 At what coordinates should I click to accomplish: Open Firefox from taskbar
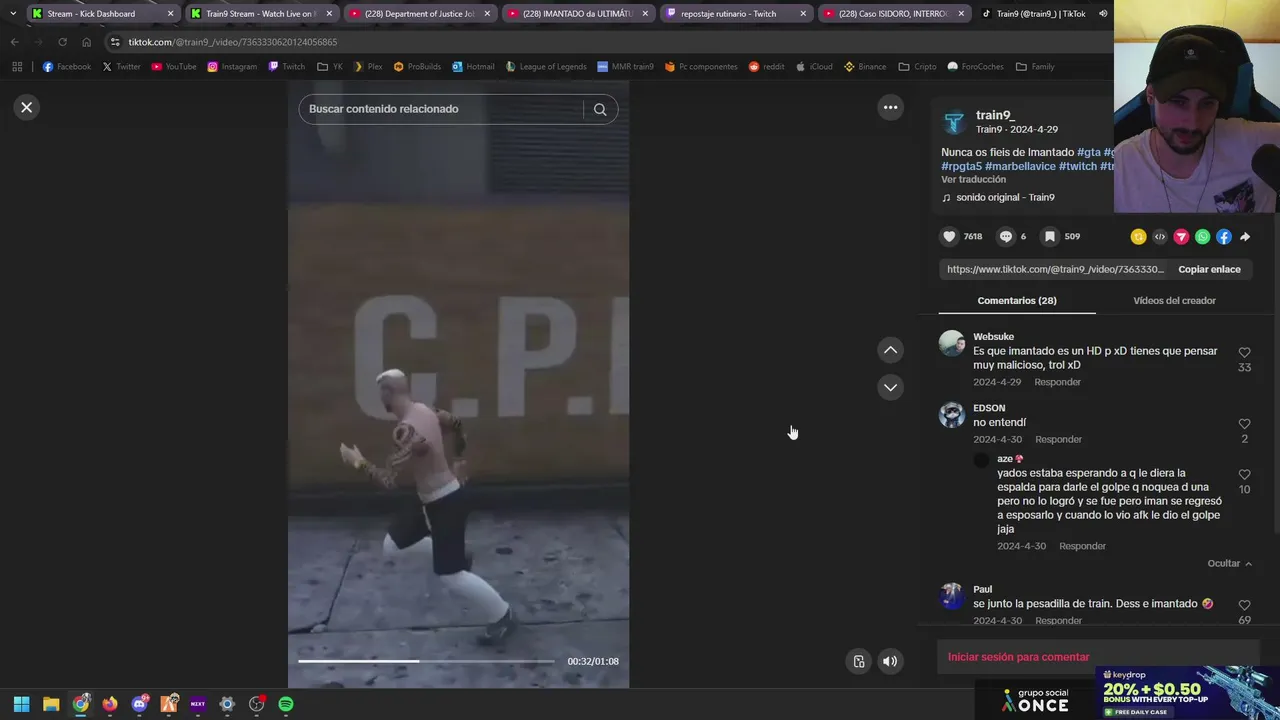(110, 704)
